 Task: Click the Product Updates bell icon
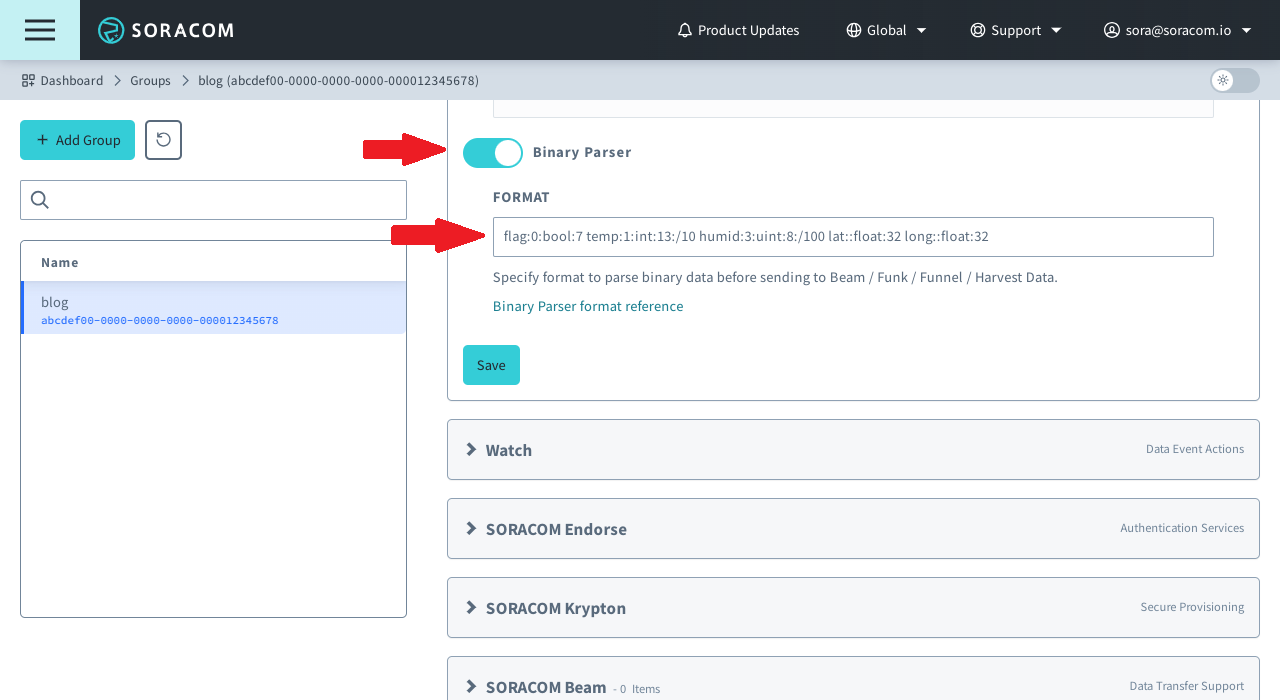tap(685, 30)
